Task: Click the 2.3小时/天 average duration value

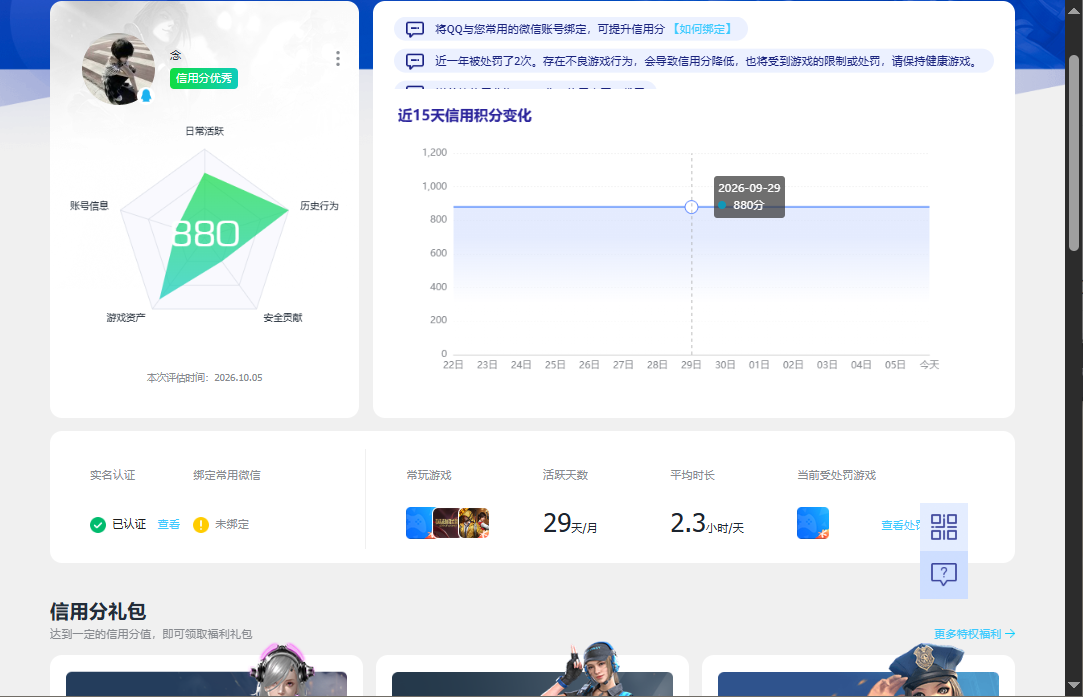Action: pos(707,524)
